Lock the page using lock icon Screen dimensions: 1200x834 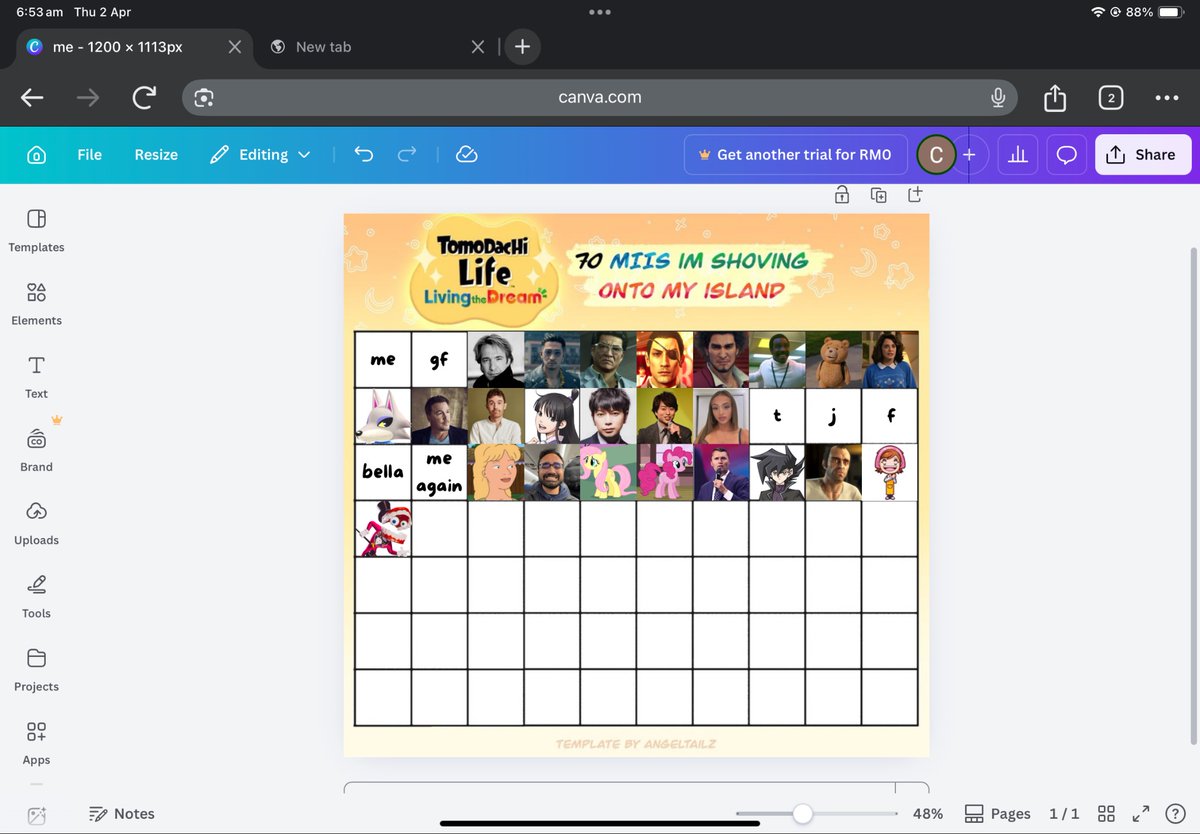842,195
